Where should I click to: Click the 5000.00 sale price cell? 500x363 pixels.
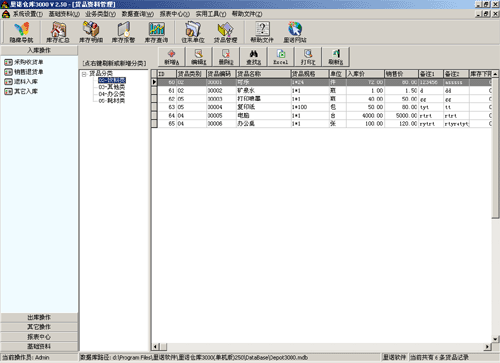(x=401, y=115)
